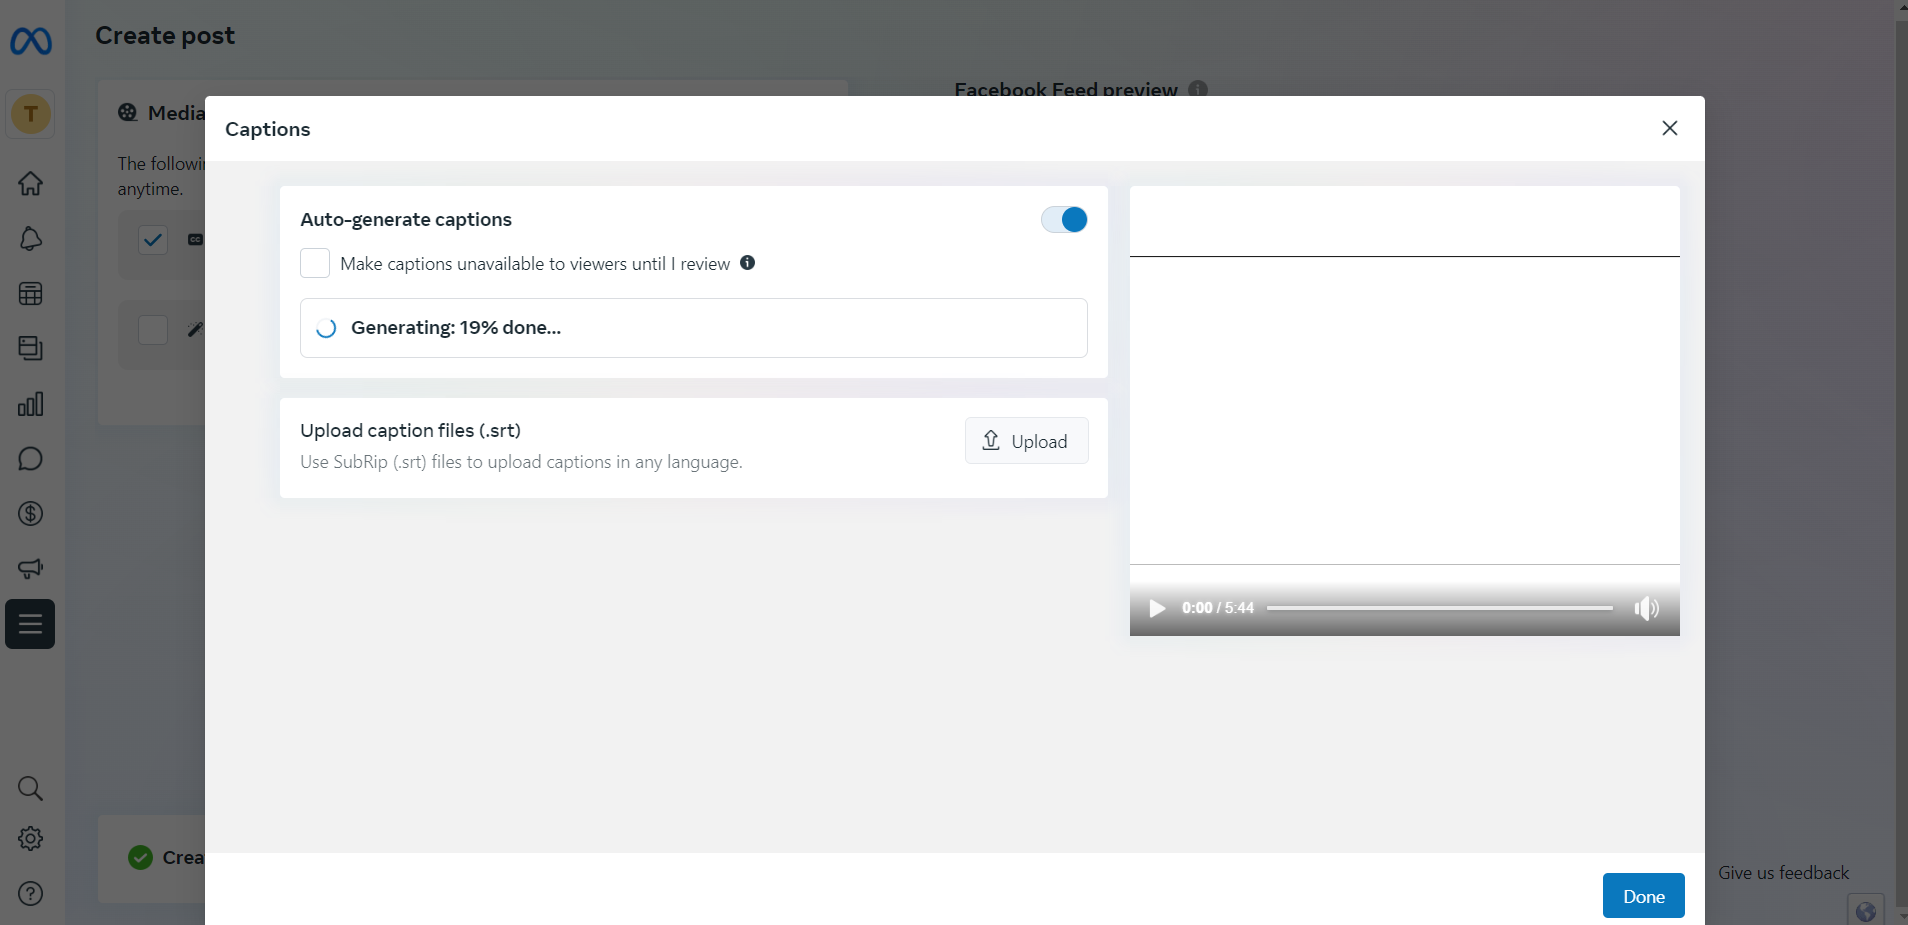Image resolution: width=1908 pixels, height=925 pixels.
Task: Open the All tools hamburger menu
Action: 31,625
